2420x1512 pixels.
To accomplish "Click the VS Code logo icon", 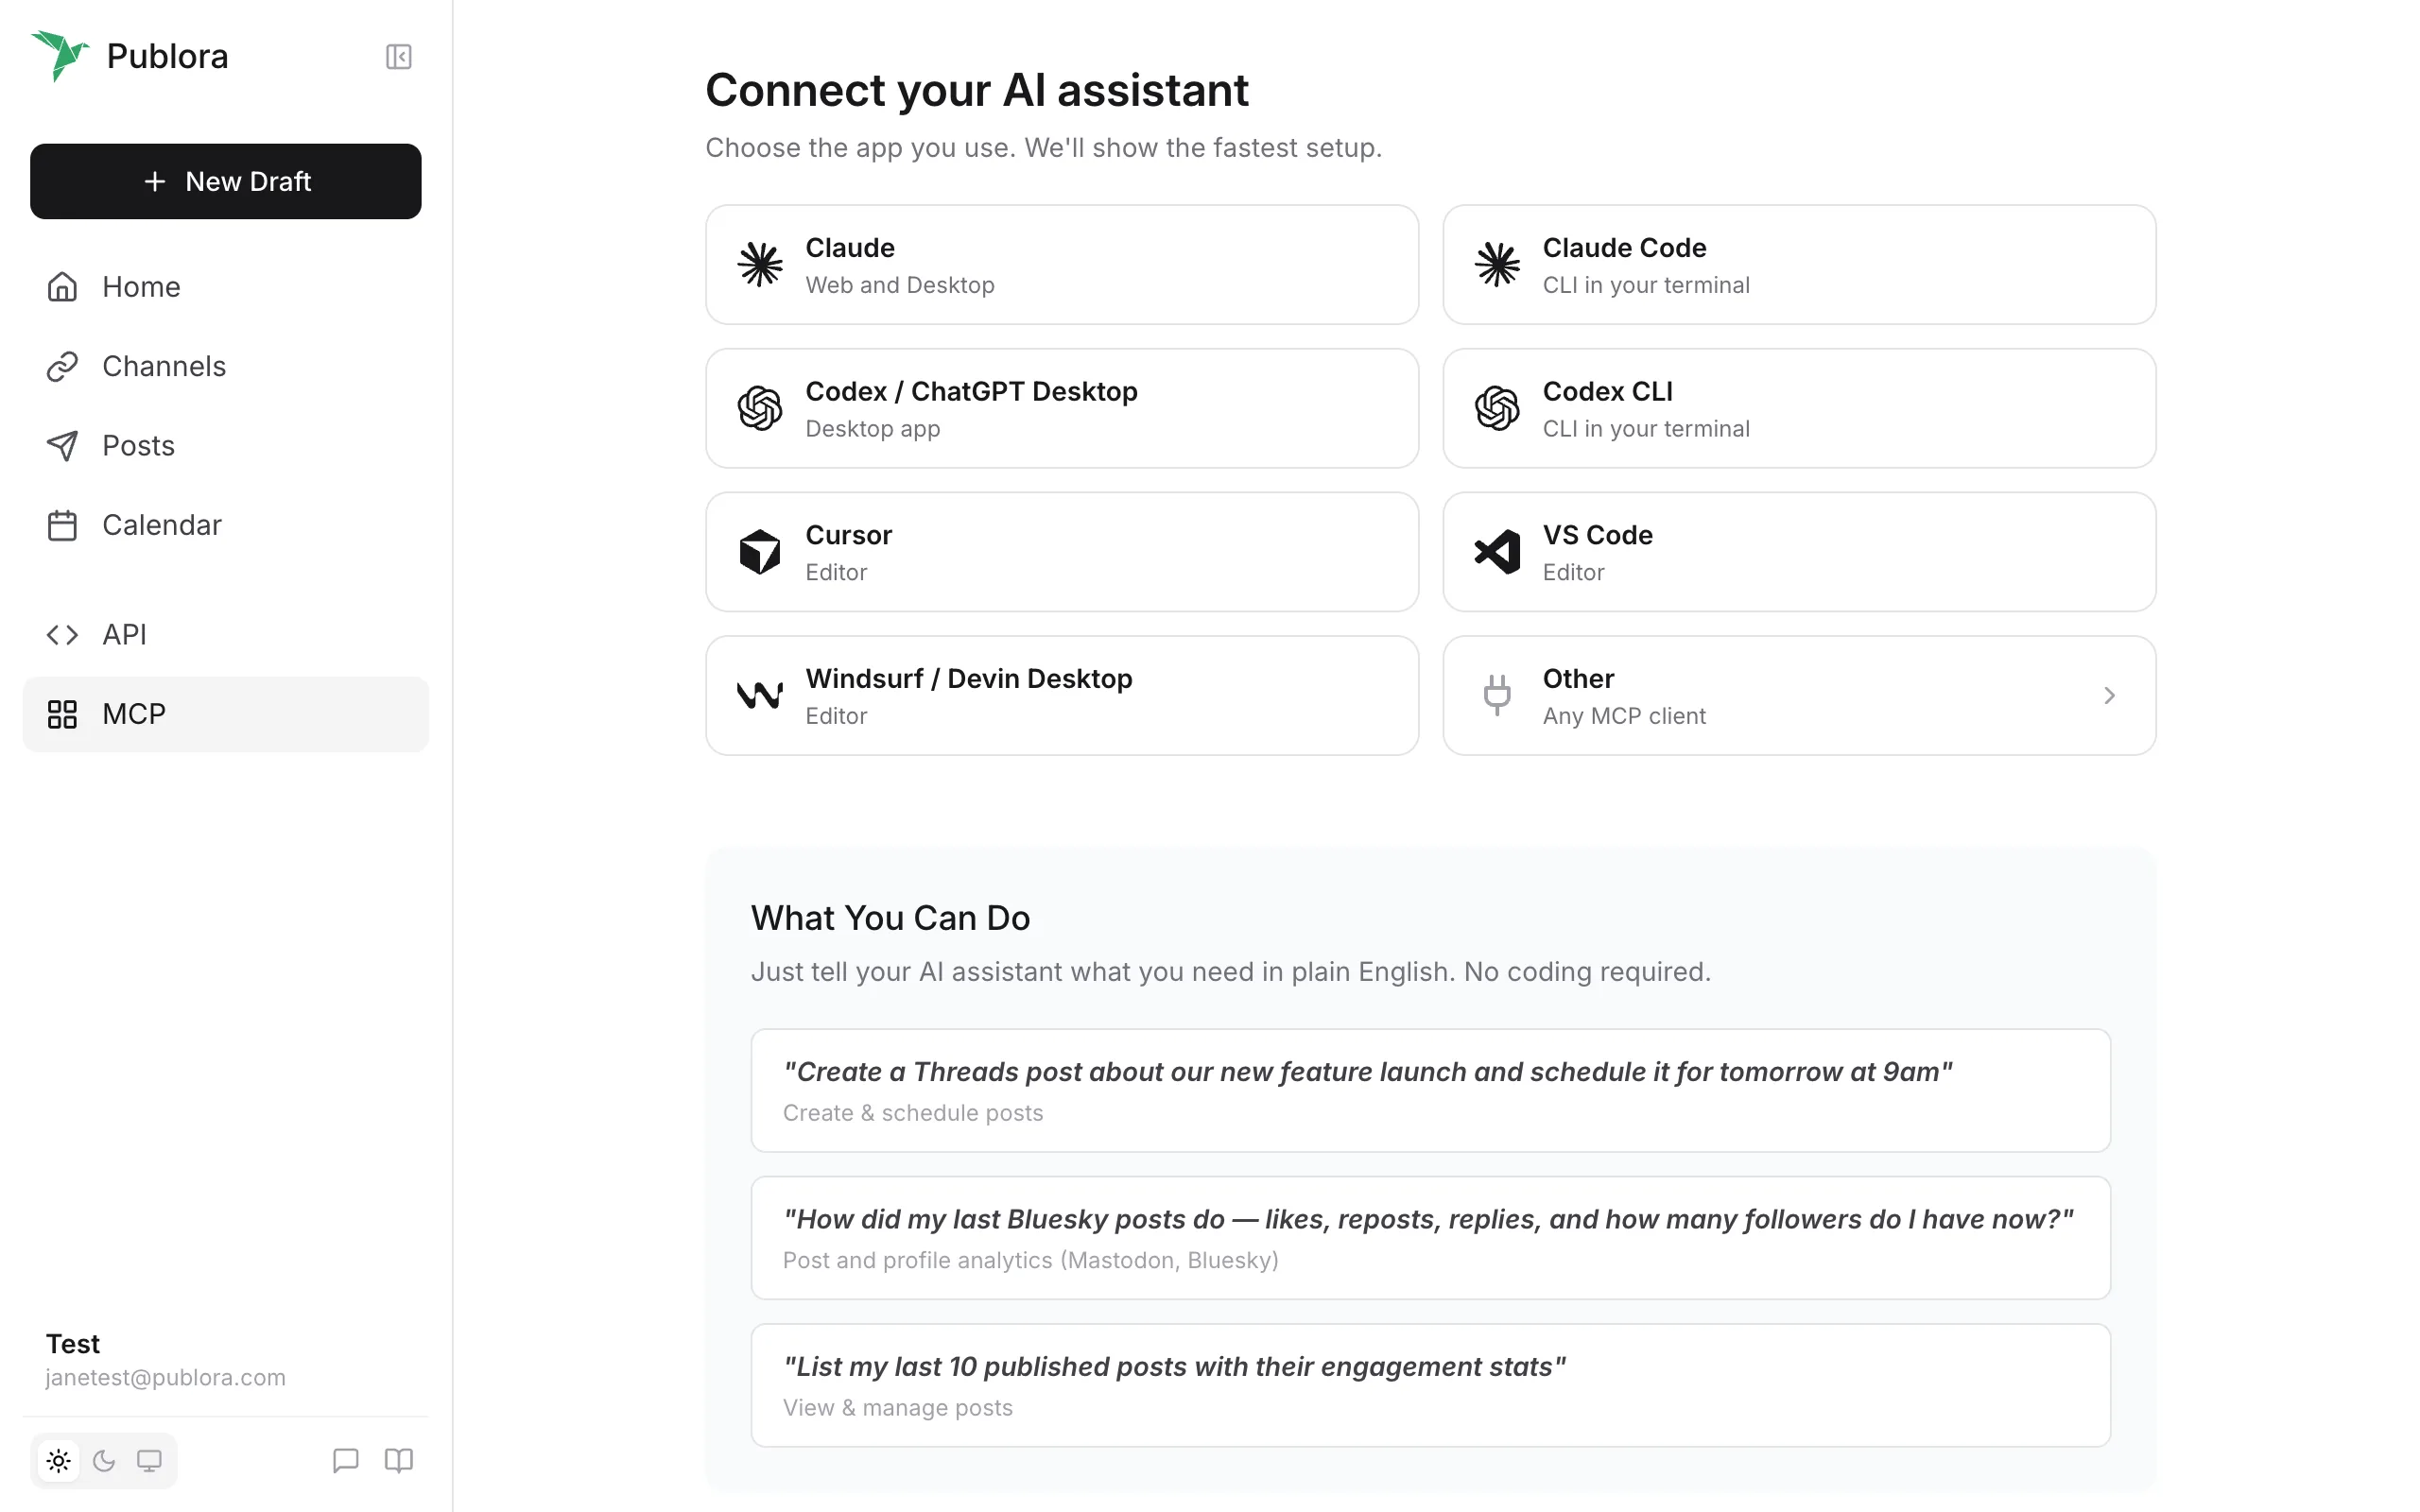I will (x=1497, y=552).
